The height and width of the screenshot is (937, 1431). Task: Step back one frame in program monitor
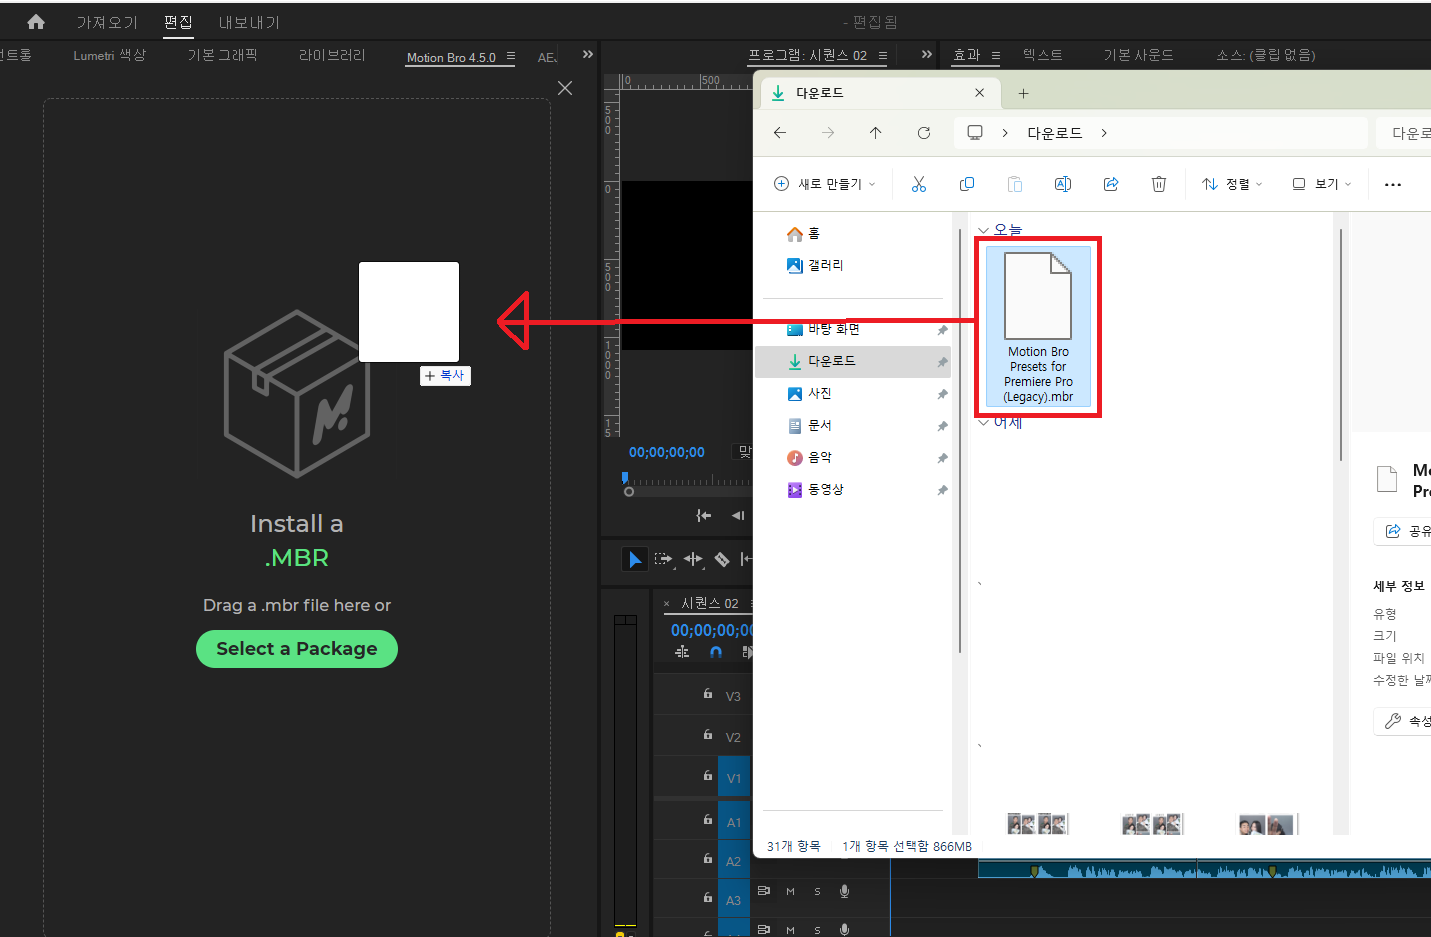point(738,515)
